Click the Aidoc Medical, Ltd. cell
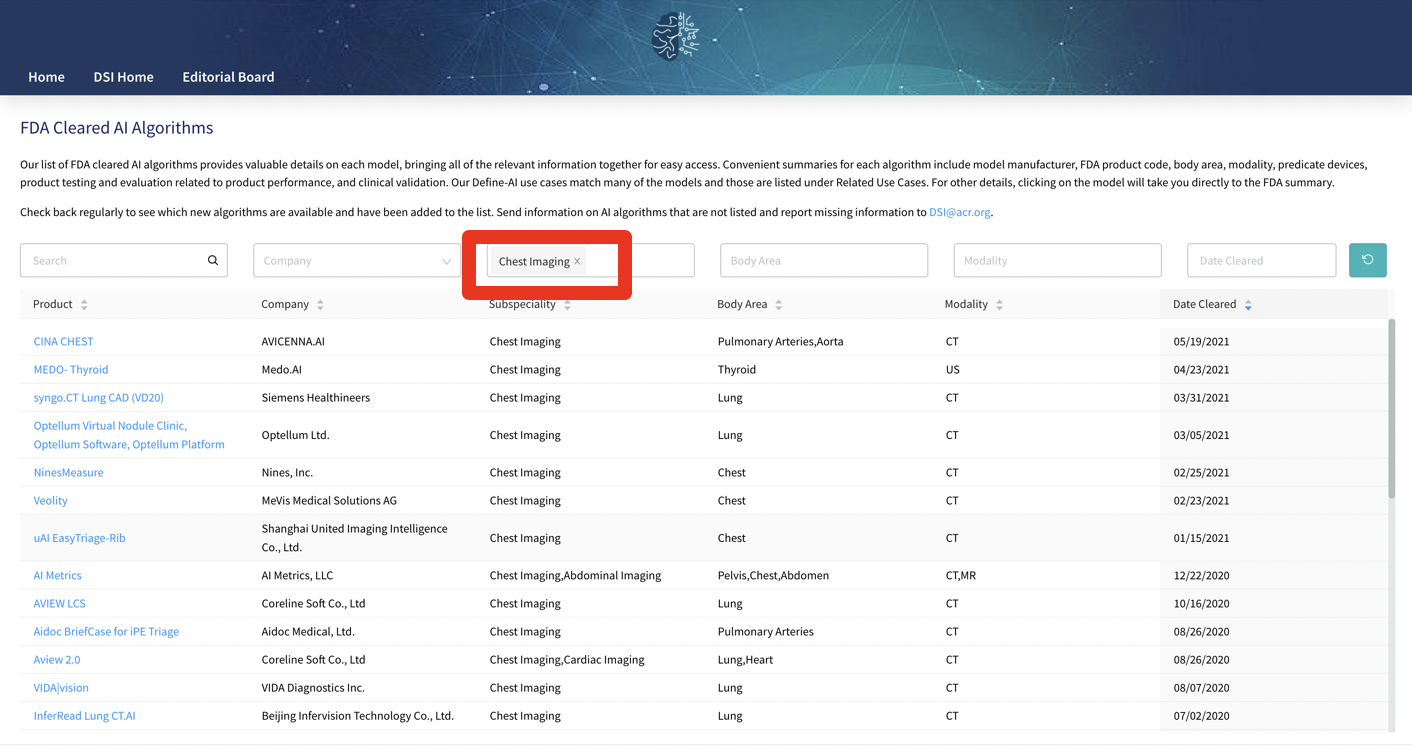Viewport: 1412px width, 754px height. (x=308, y=631)
